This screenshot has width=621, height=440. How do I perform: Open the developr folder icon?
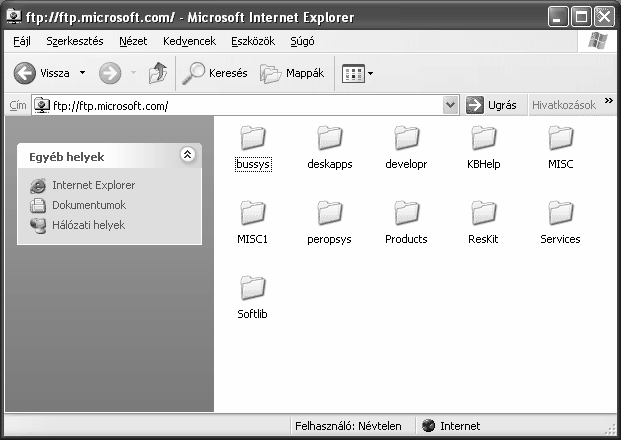point(406,137)
